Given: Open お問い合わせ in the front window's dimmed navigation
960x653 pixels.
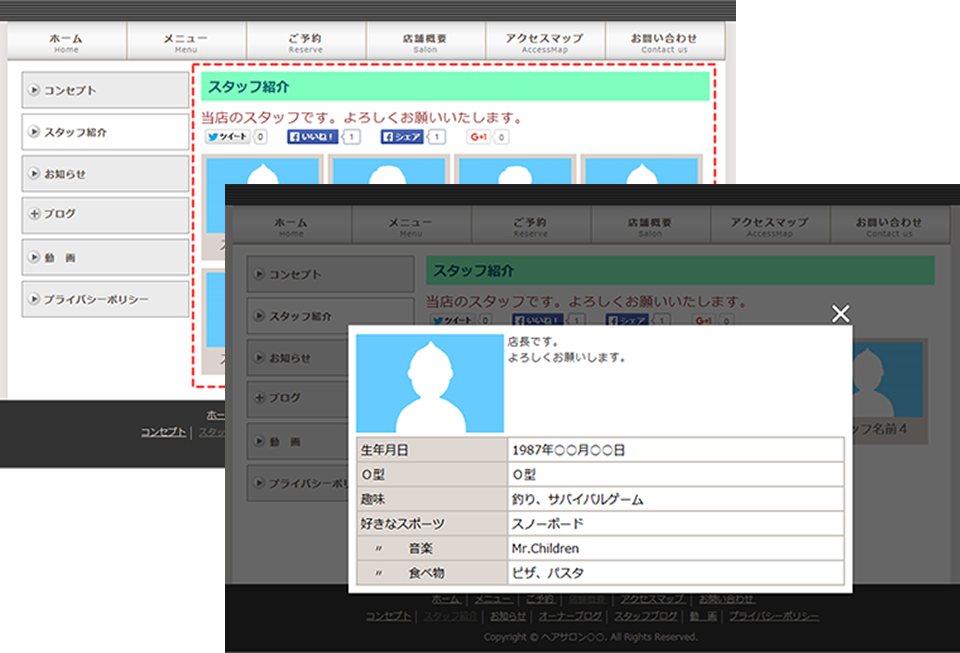Looking at the screenshot, I should [x=890, y=226].
